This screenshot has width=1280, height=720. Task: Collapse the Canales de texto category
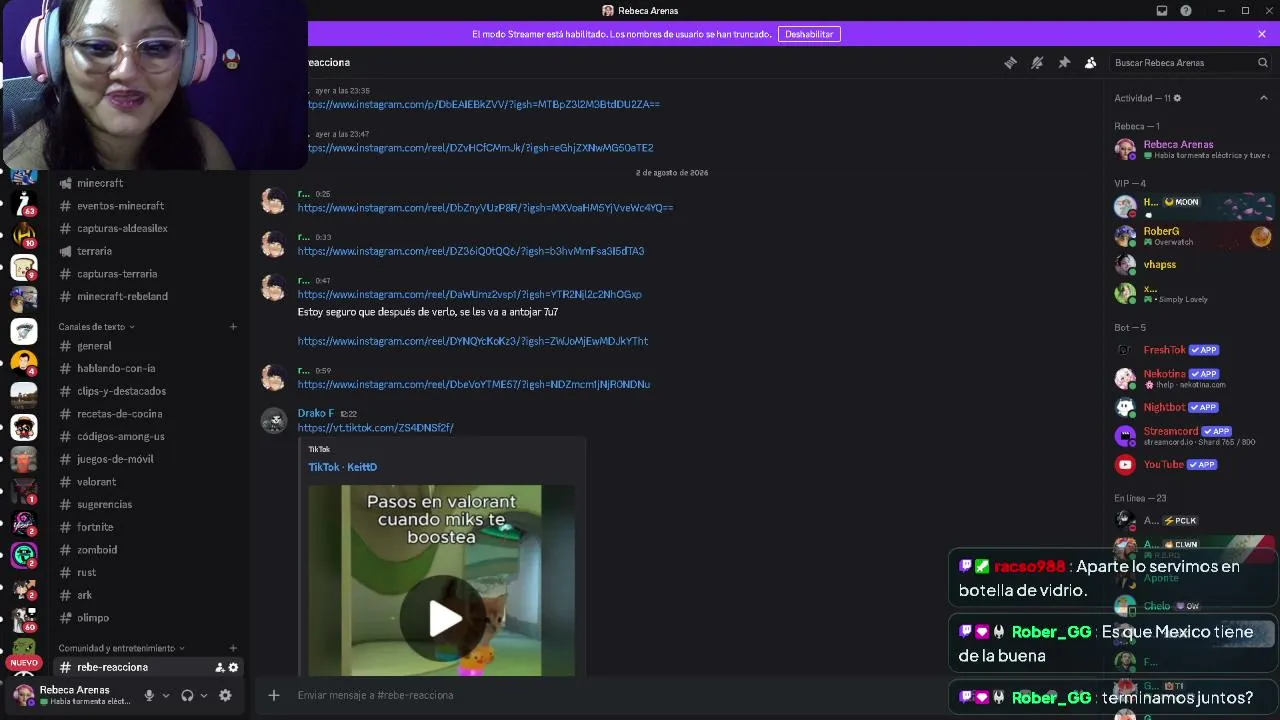tap(96, 327)
